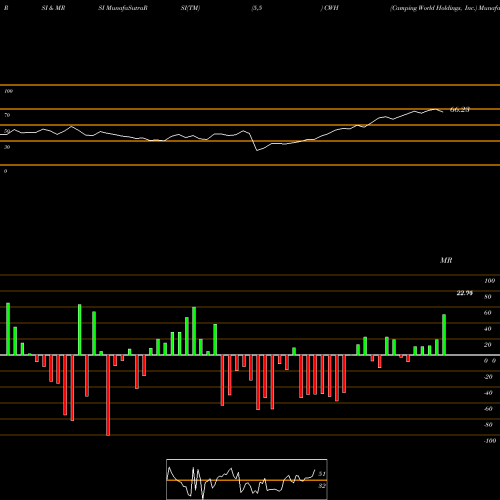
Task: Click the 60 label on MR axis
Action: click(x=487, y=313)
